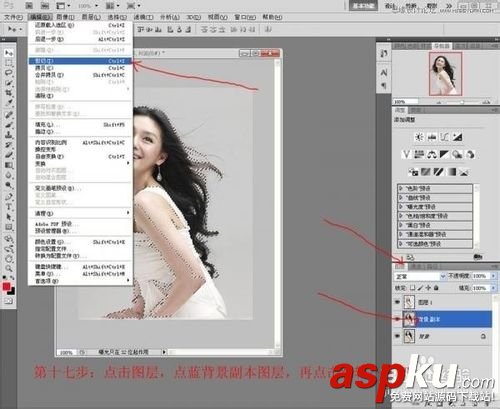Click the 图层 1 layer thumbnail
This screenshot has width=500, height=409.
409,302
